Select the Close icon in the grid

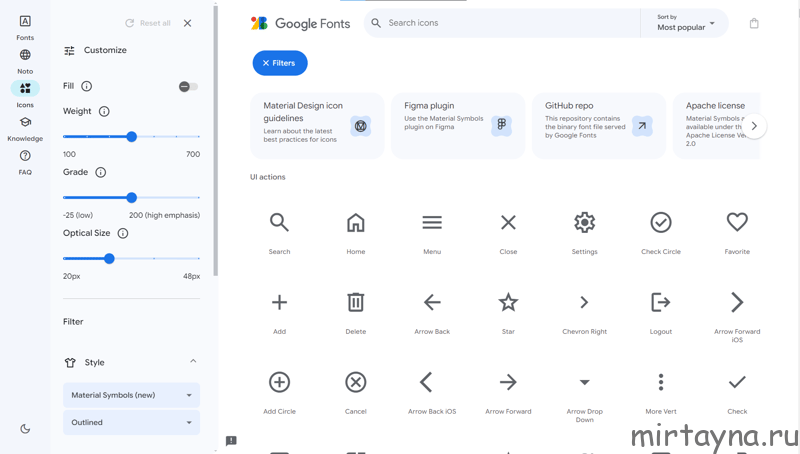click(x=508, y=223)
